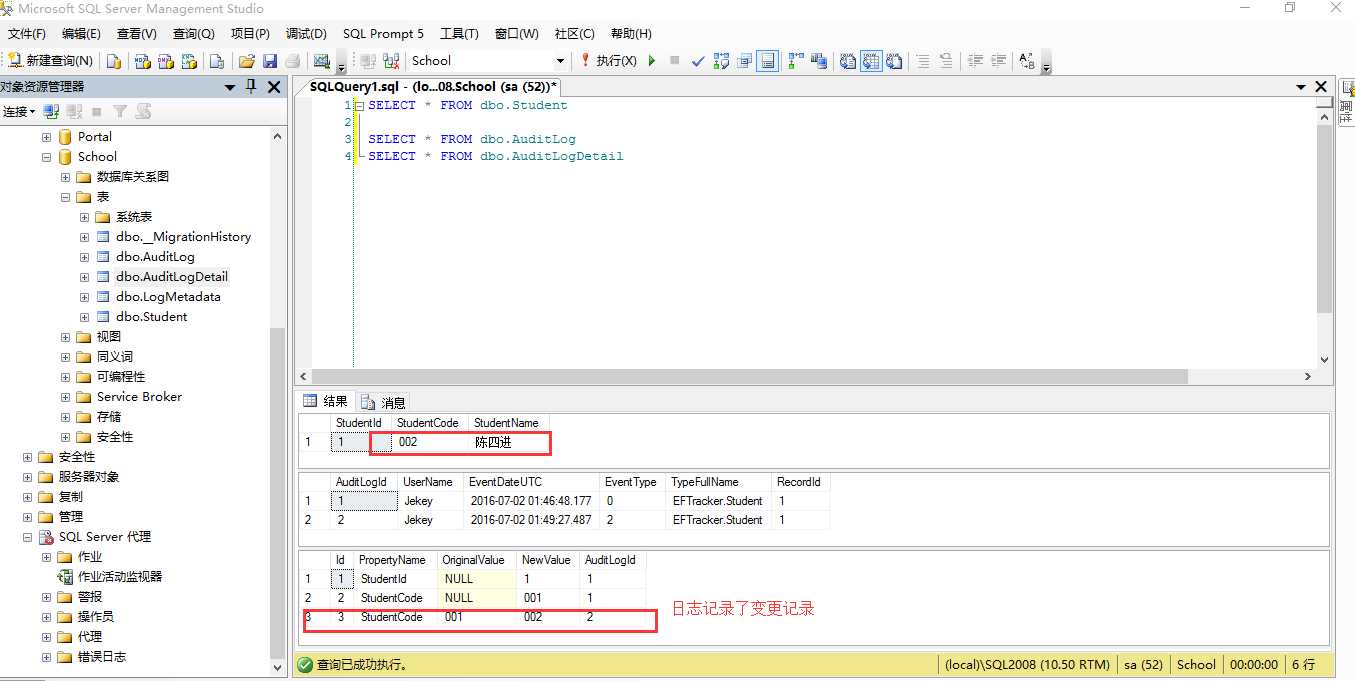Switch output to Results to Text
This screenshot has width=1355, height=681.
848,61
